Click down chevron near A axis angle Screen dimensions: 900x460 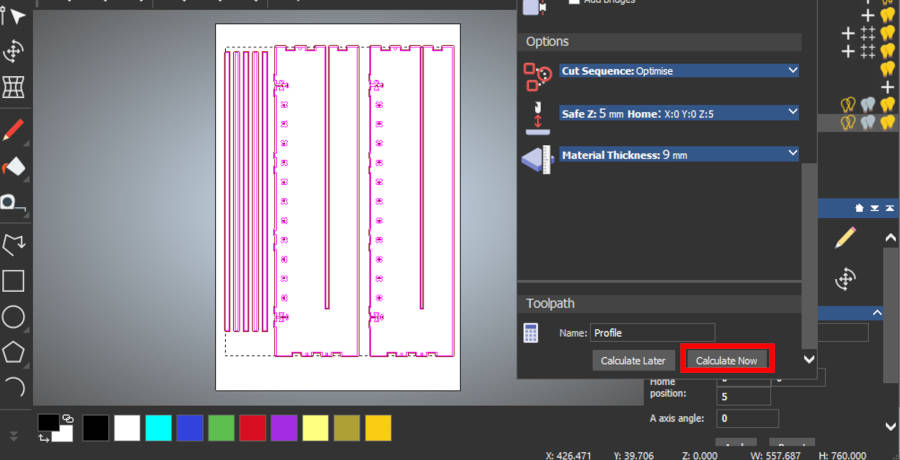[x=890, y=426]
